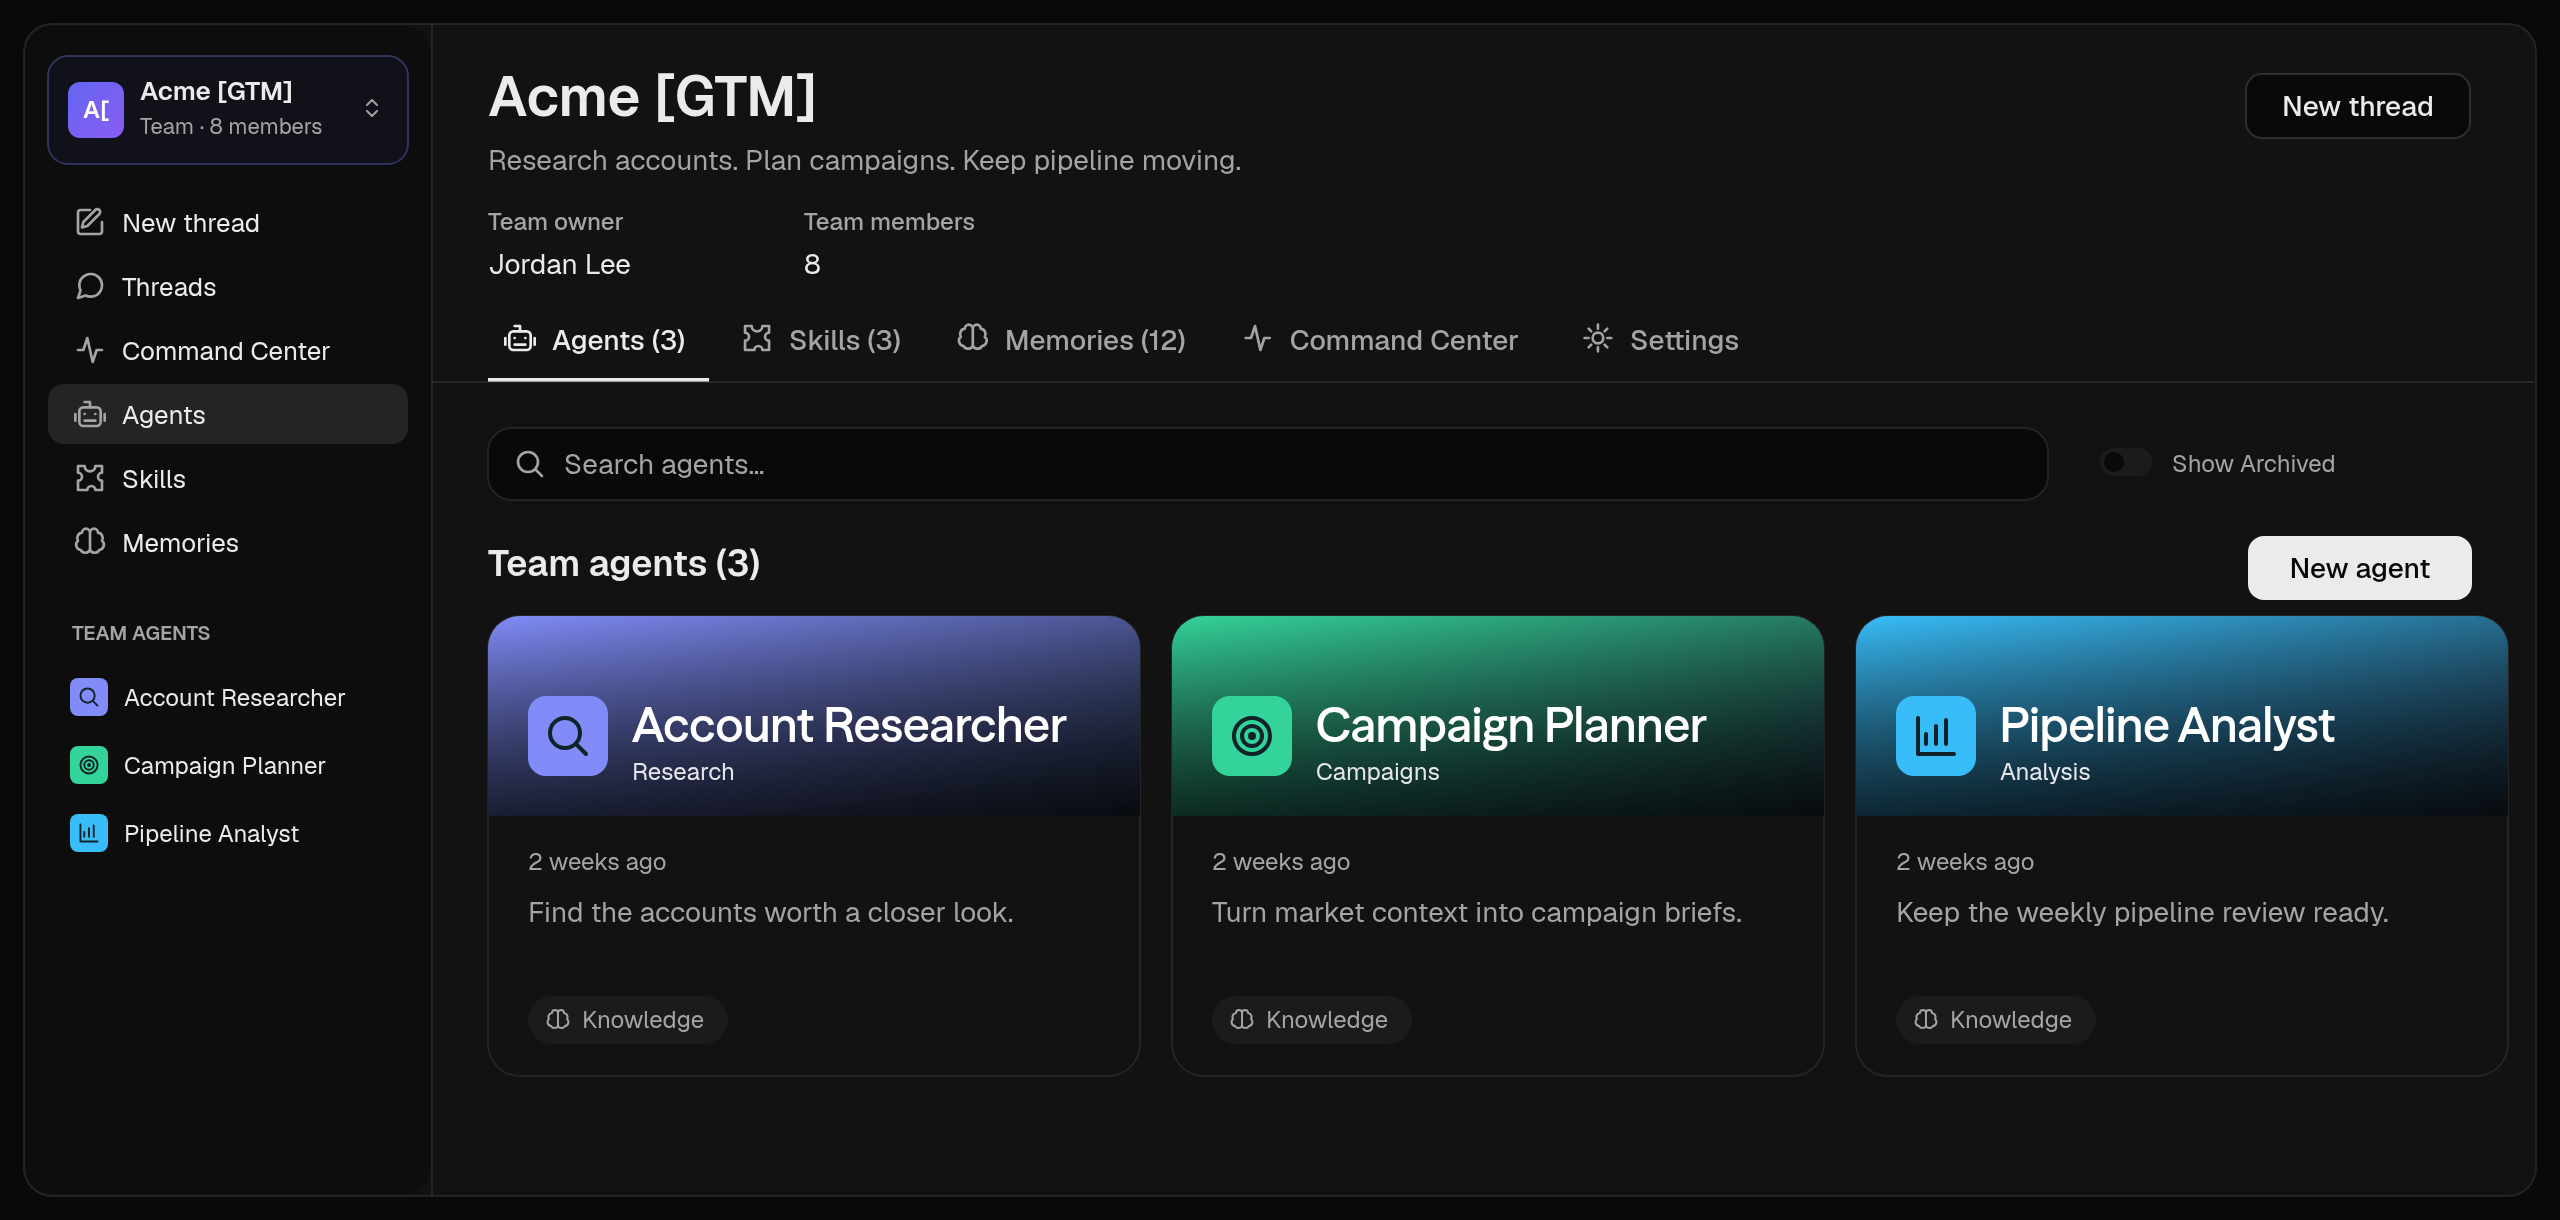2560x1220 pixels.
Task: Click the New agent button
Action: (x=2360, y=568)
